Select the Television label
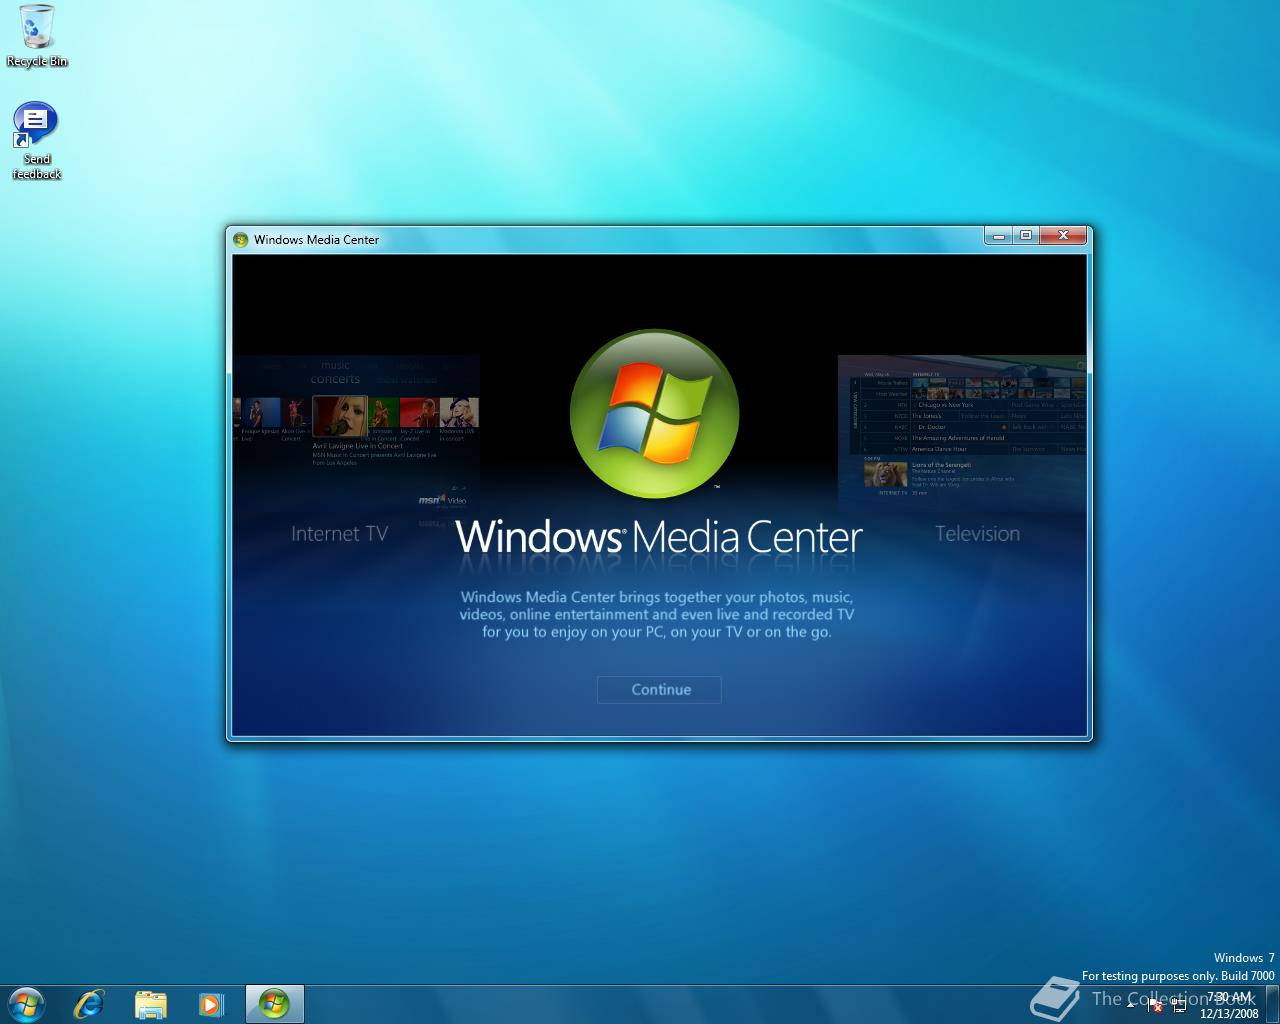Viewport: 1280px width, 1024px height. [977, 534]
